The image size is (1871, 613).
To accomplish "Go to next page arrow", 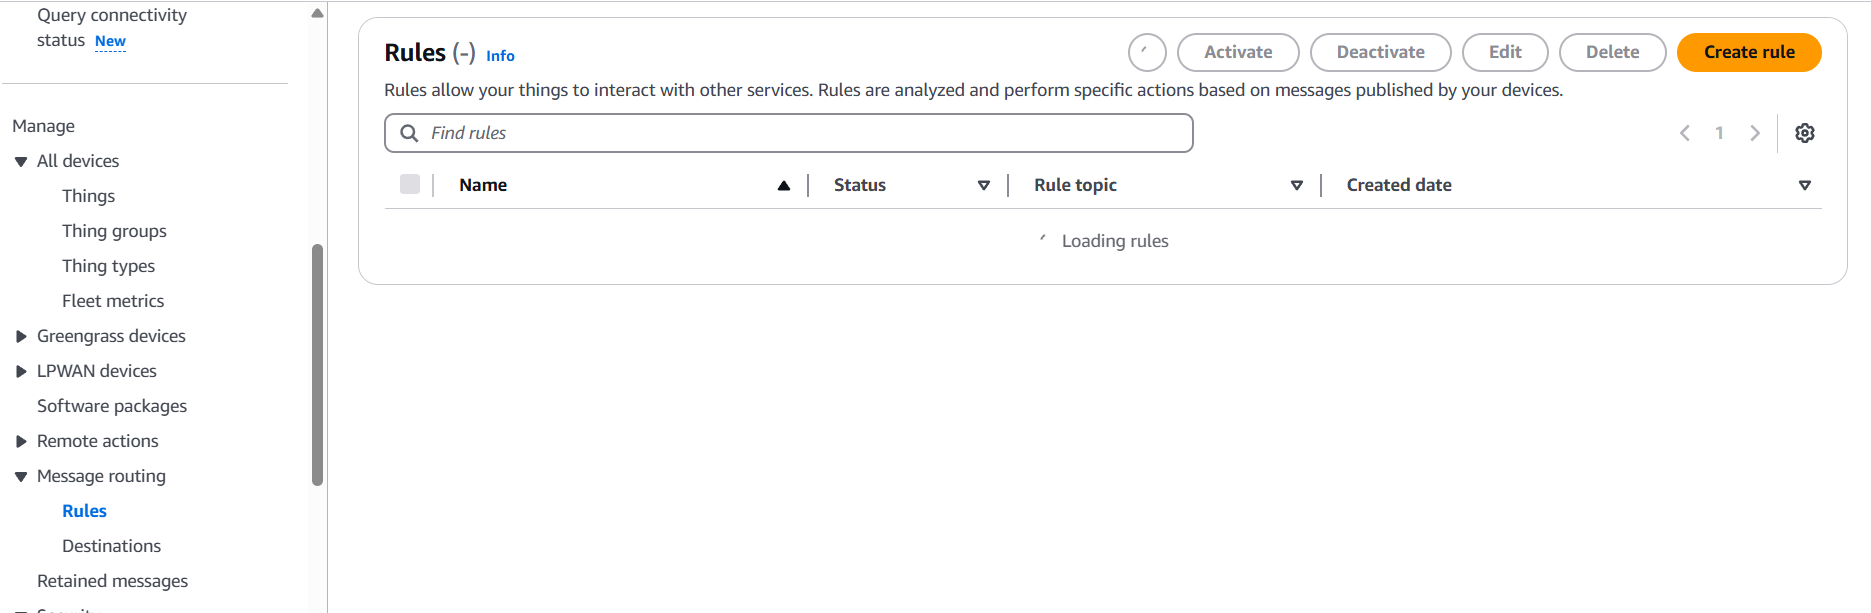I will (x=1754, y=133).
